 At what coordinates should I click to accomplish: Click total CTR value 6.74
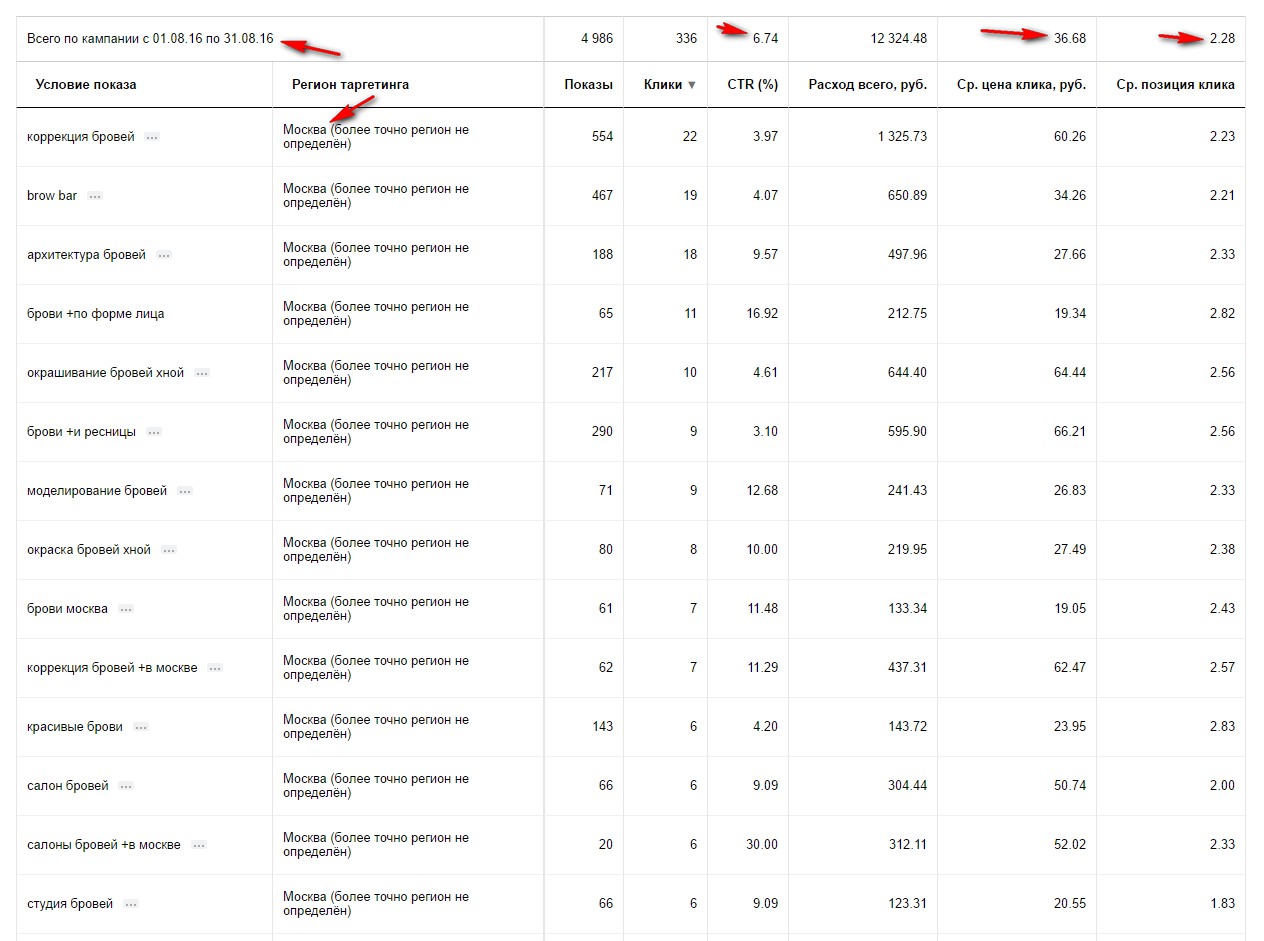click(x=765, y=39)
